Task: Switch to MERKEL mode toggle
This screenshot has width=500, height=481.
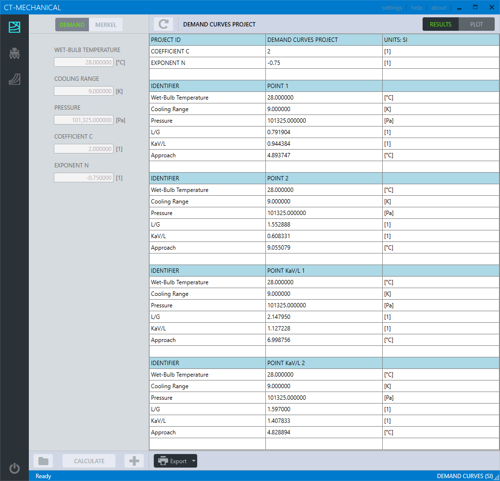Action: click(x=106, y=25)
